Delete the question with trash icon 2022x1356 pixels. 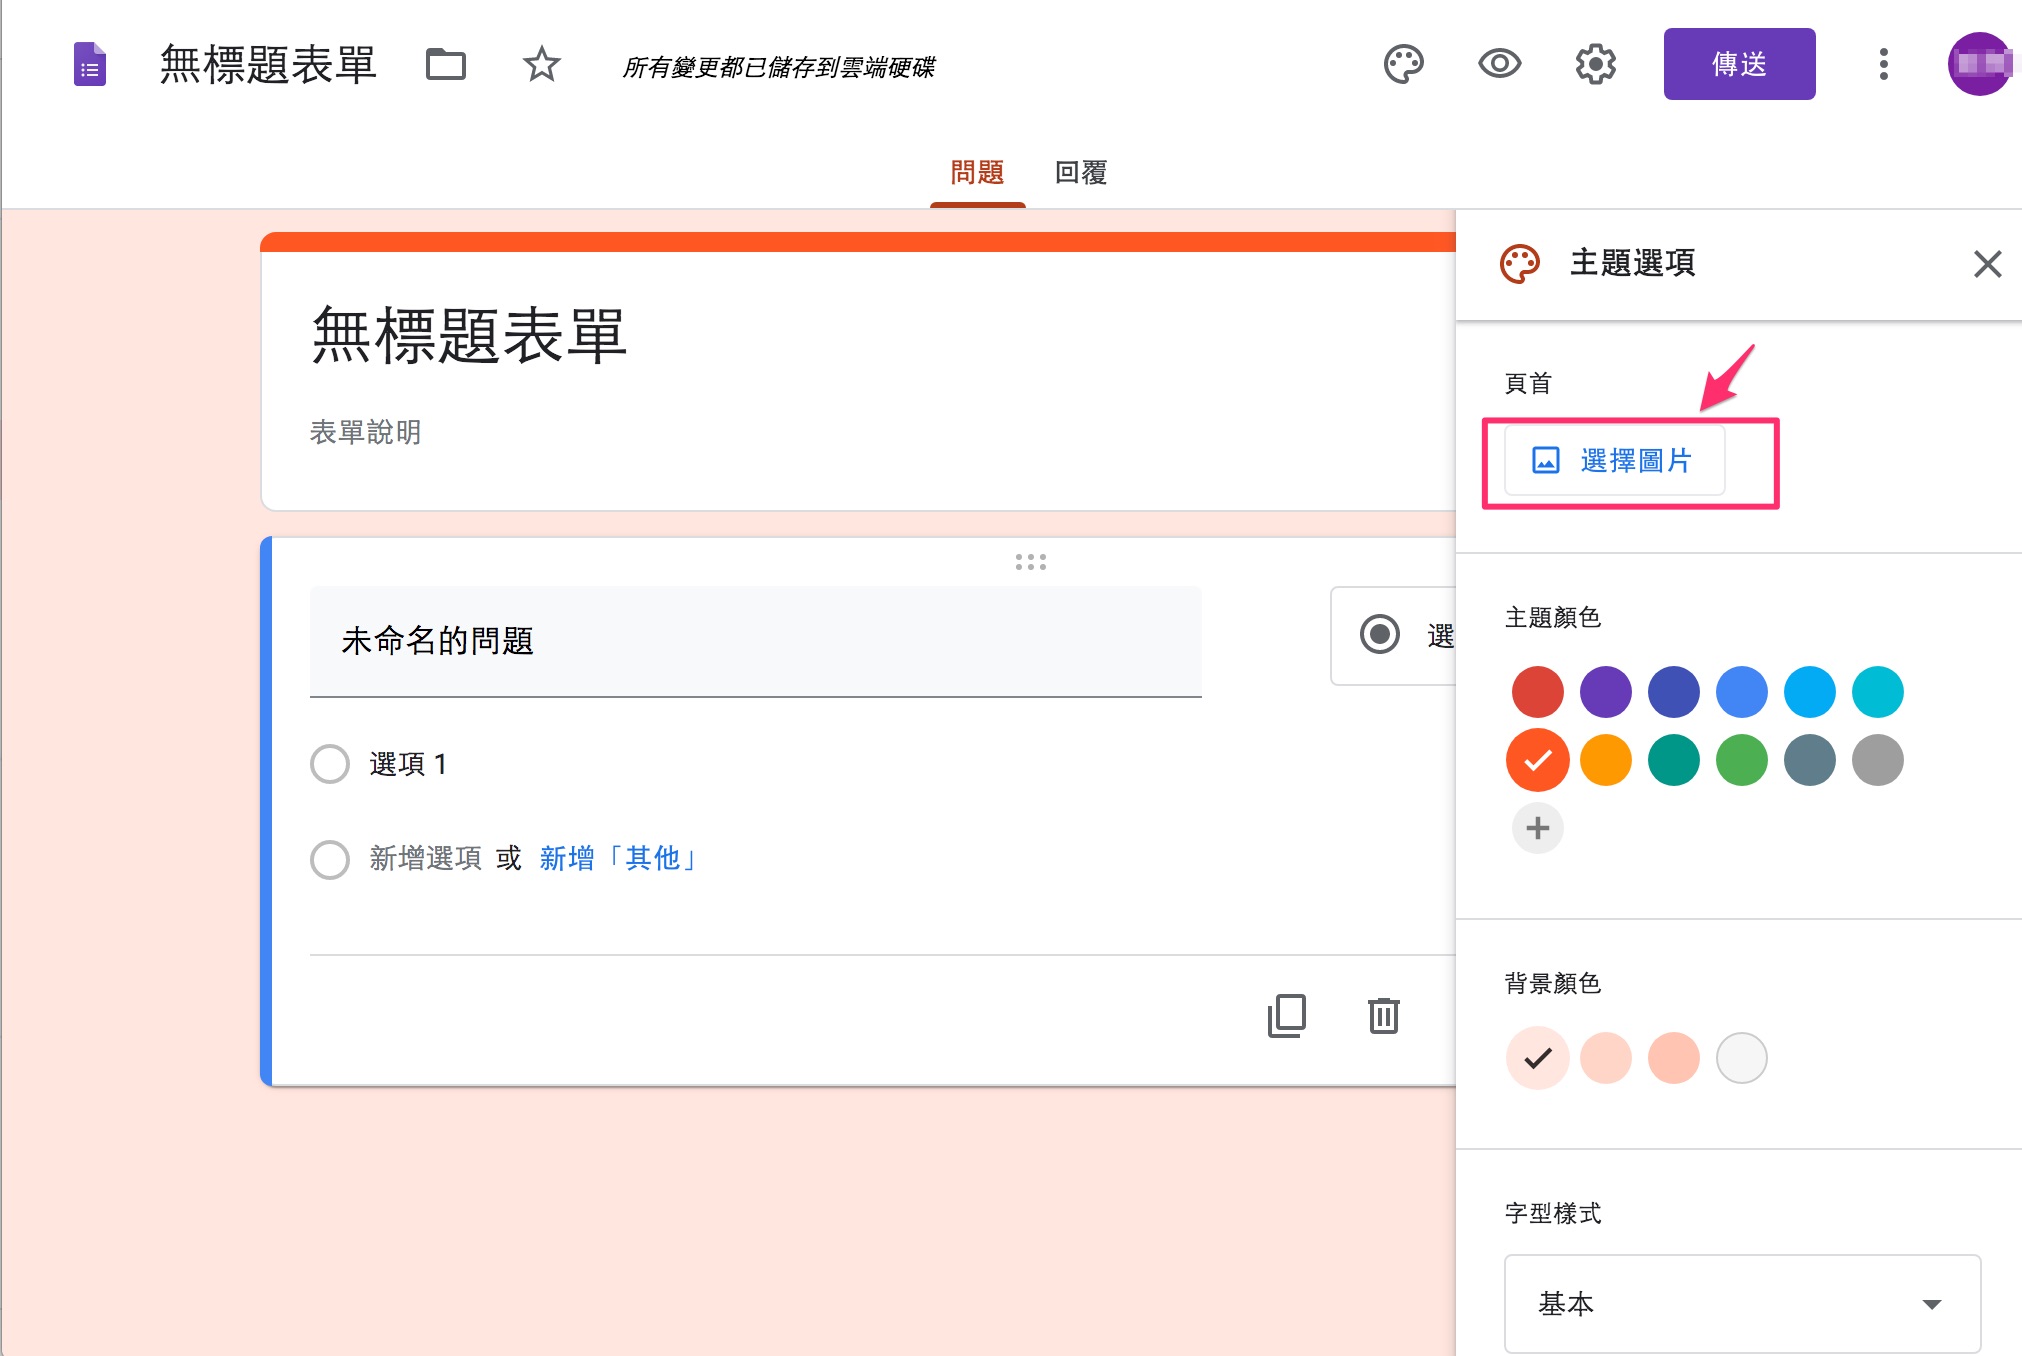(1383, 1015)
